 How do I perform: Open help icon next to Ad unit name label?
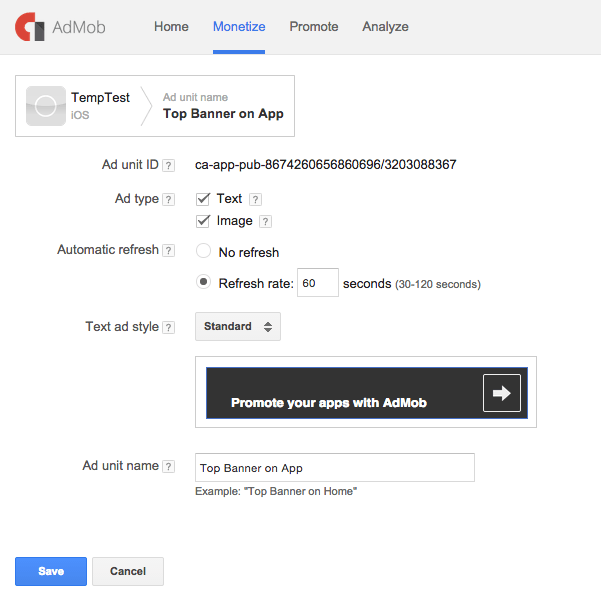[168, 466]
